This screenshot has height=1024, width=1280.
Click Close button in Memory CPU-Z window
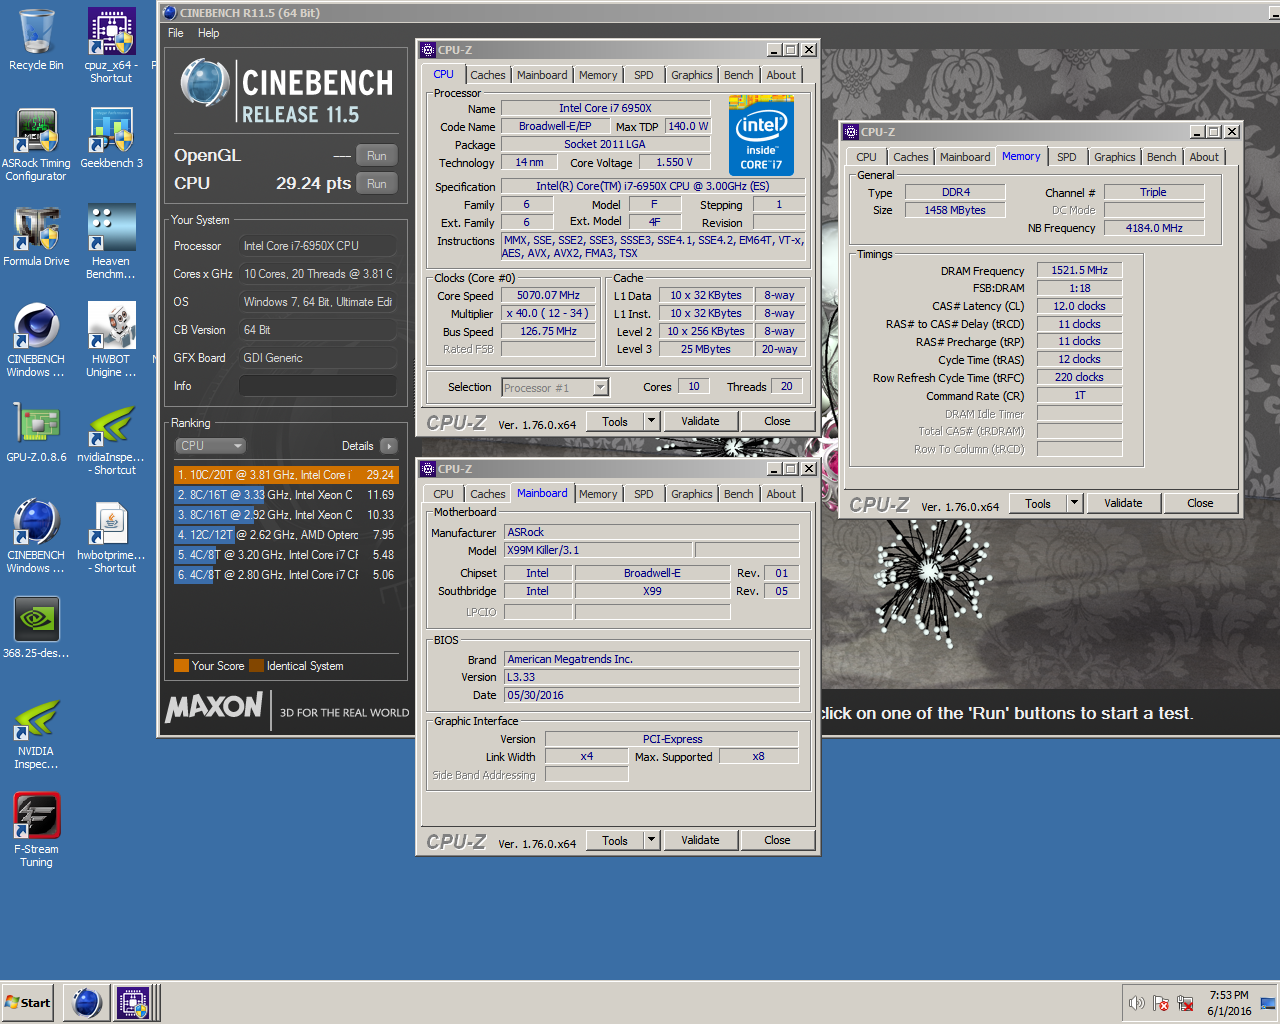click(x=1200, y=503)
